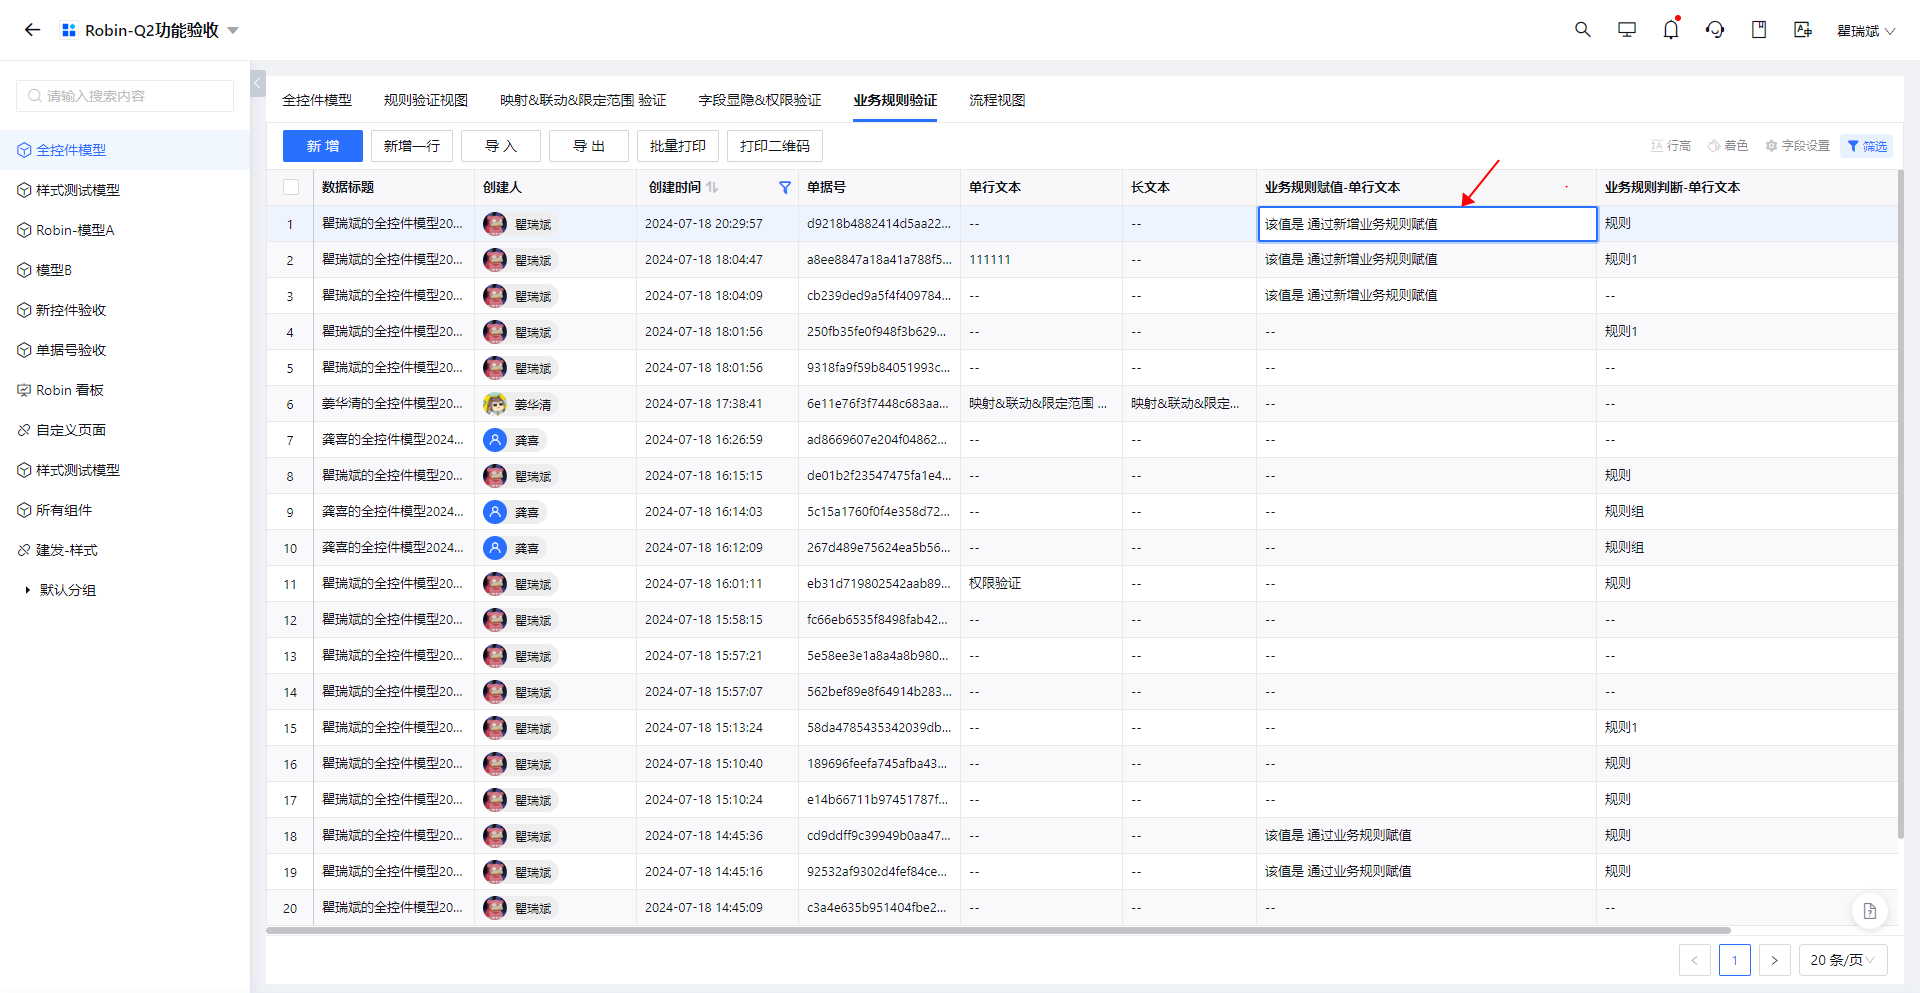The image size is (1920, 993).
Task: Click the floating document icon at bottom right
Action: [1870, 911]
